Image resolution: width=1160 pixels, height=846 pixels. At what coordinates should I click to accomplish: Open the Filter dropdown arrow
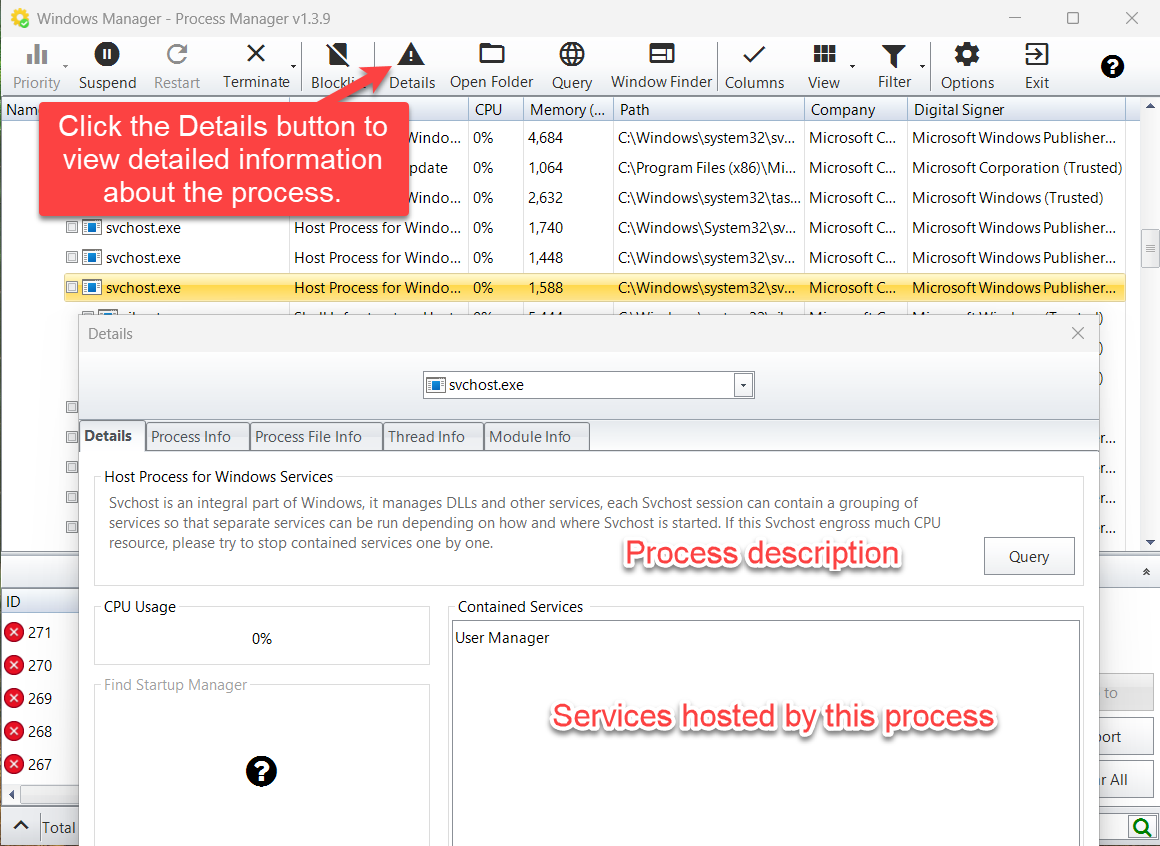click(923, 67)
